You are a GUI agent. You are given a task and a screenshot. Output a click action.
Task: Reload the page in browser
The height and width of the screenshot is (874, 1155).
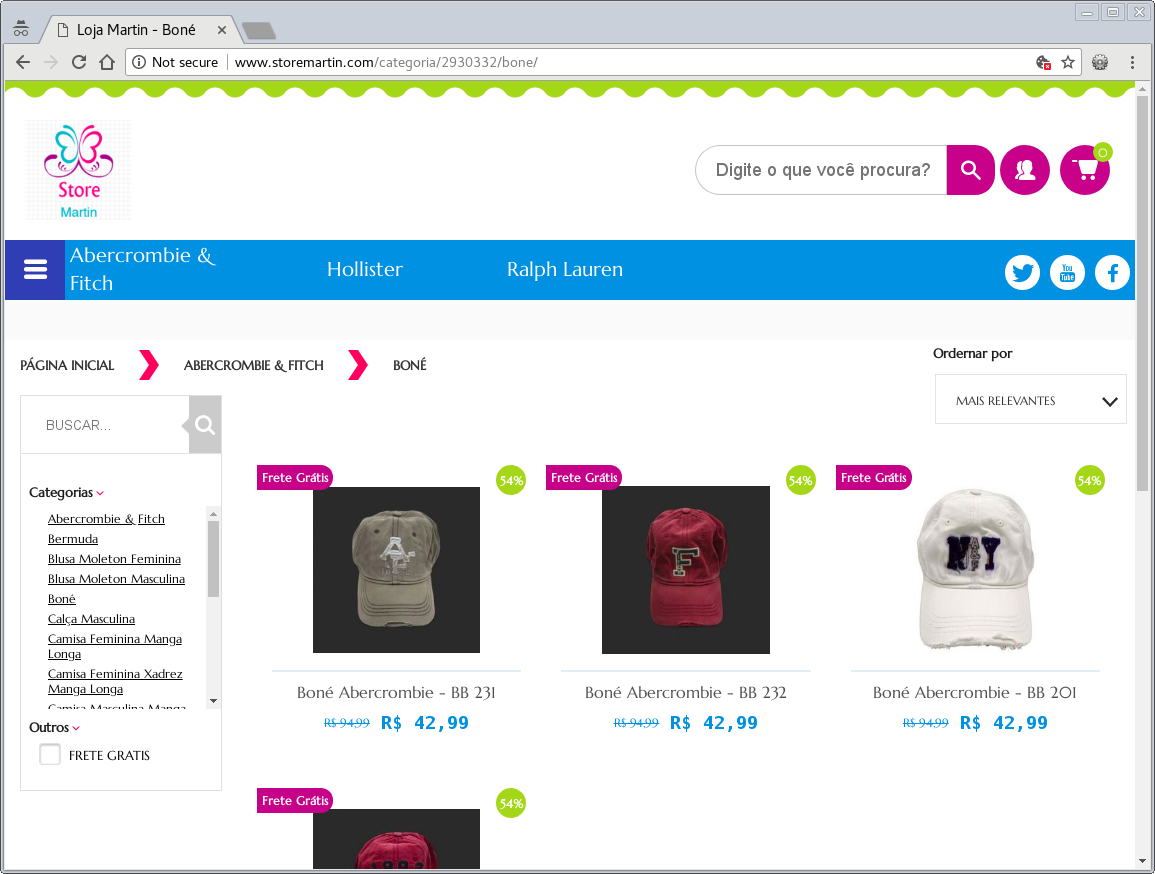click(x=79, y=62)
